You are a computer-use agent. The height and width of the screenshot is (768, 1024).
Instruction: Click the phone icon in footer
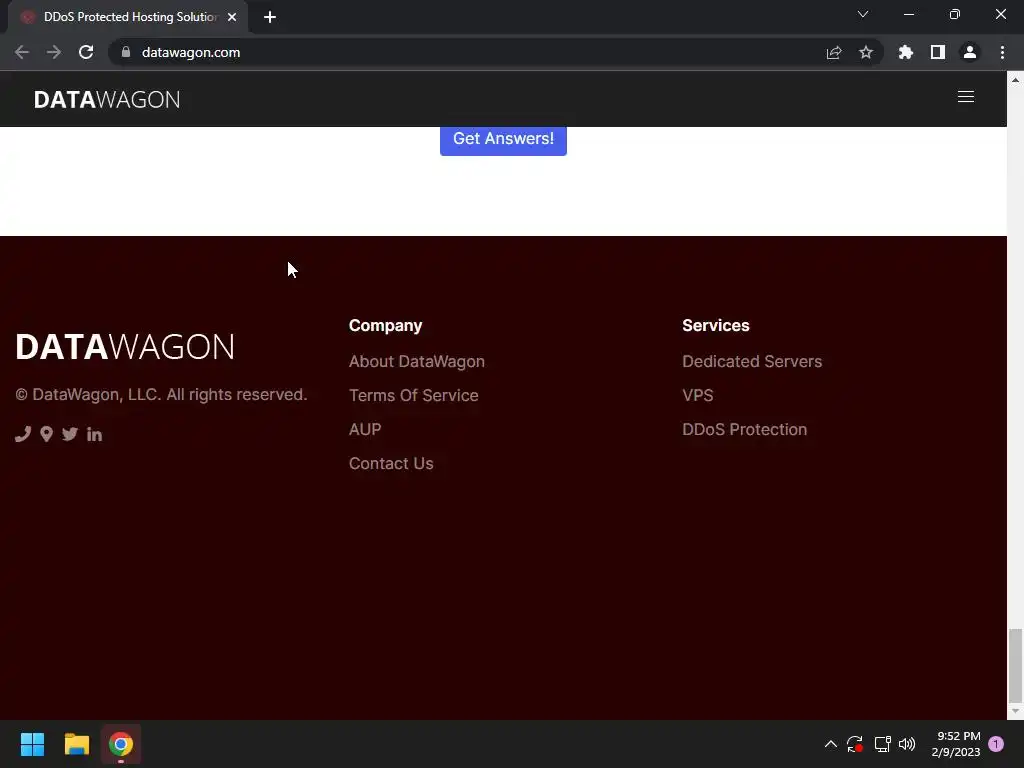[x=23, y=434]
